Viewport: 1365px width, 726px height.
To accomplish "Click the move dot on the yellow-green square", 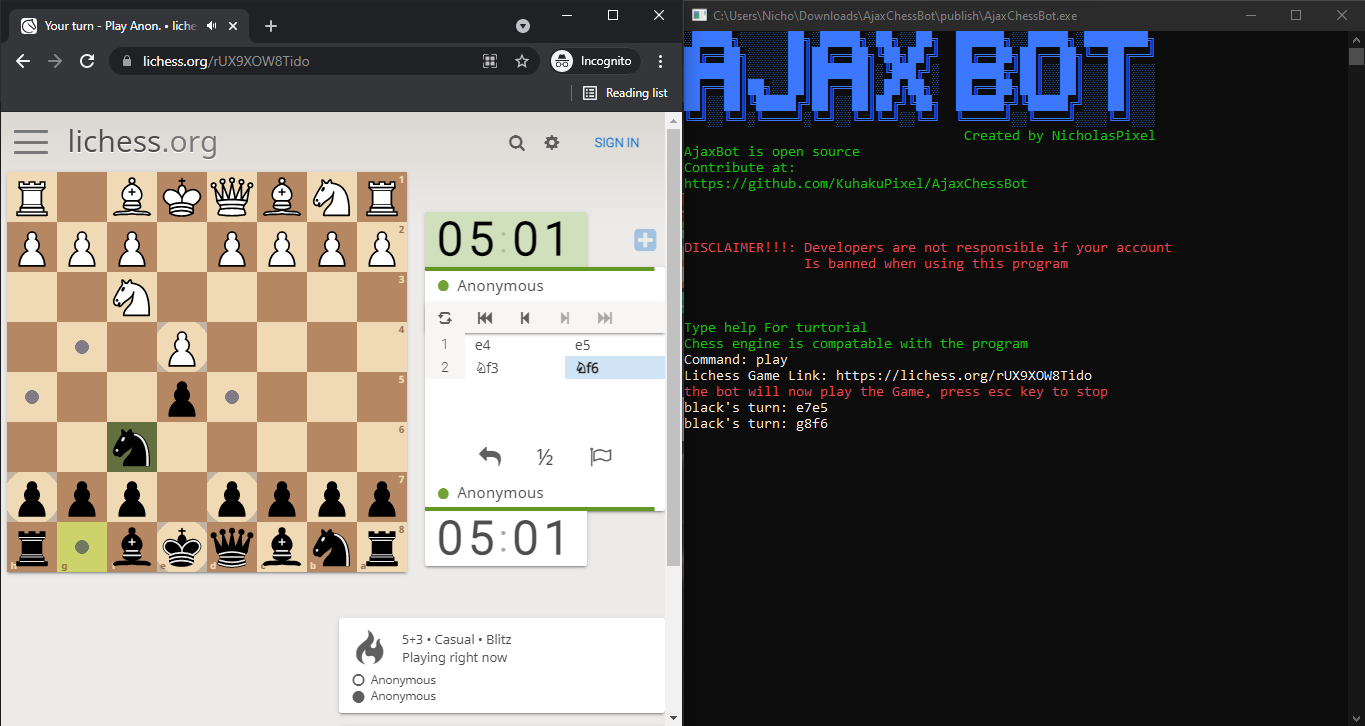I will pyautogui.click(x=82, y=547).
